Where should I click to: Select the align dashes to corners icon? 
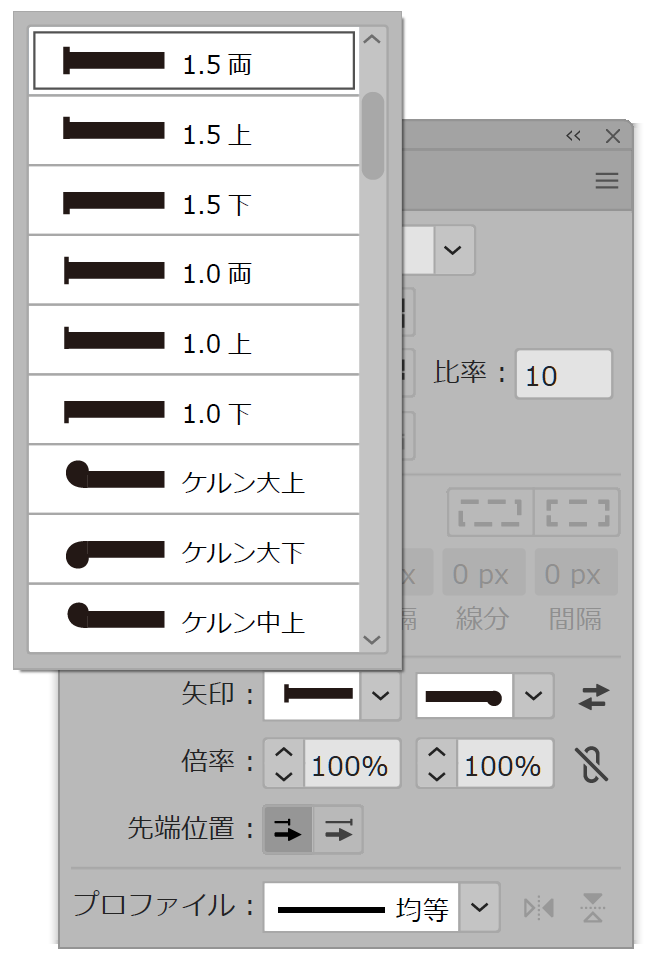tap(577, 512)
